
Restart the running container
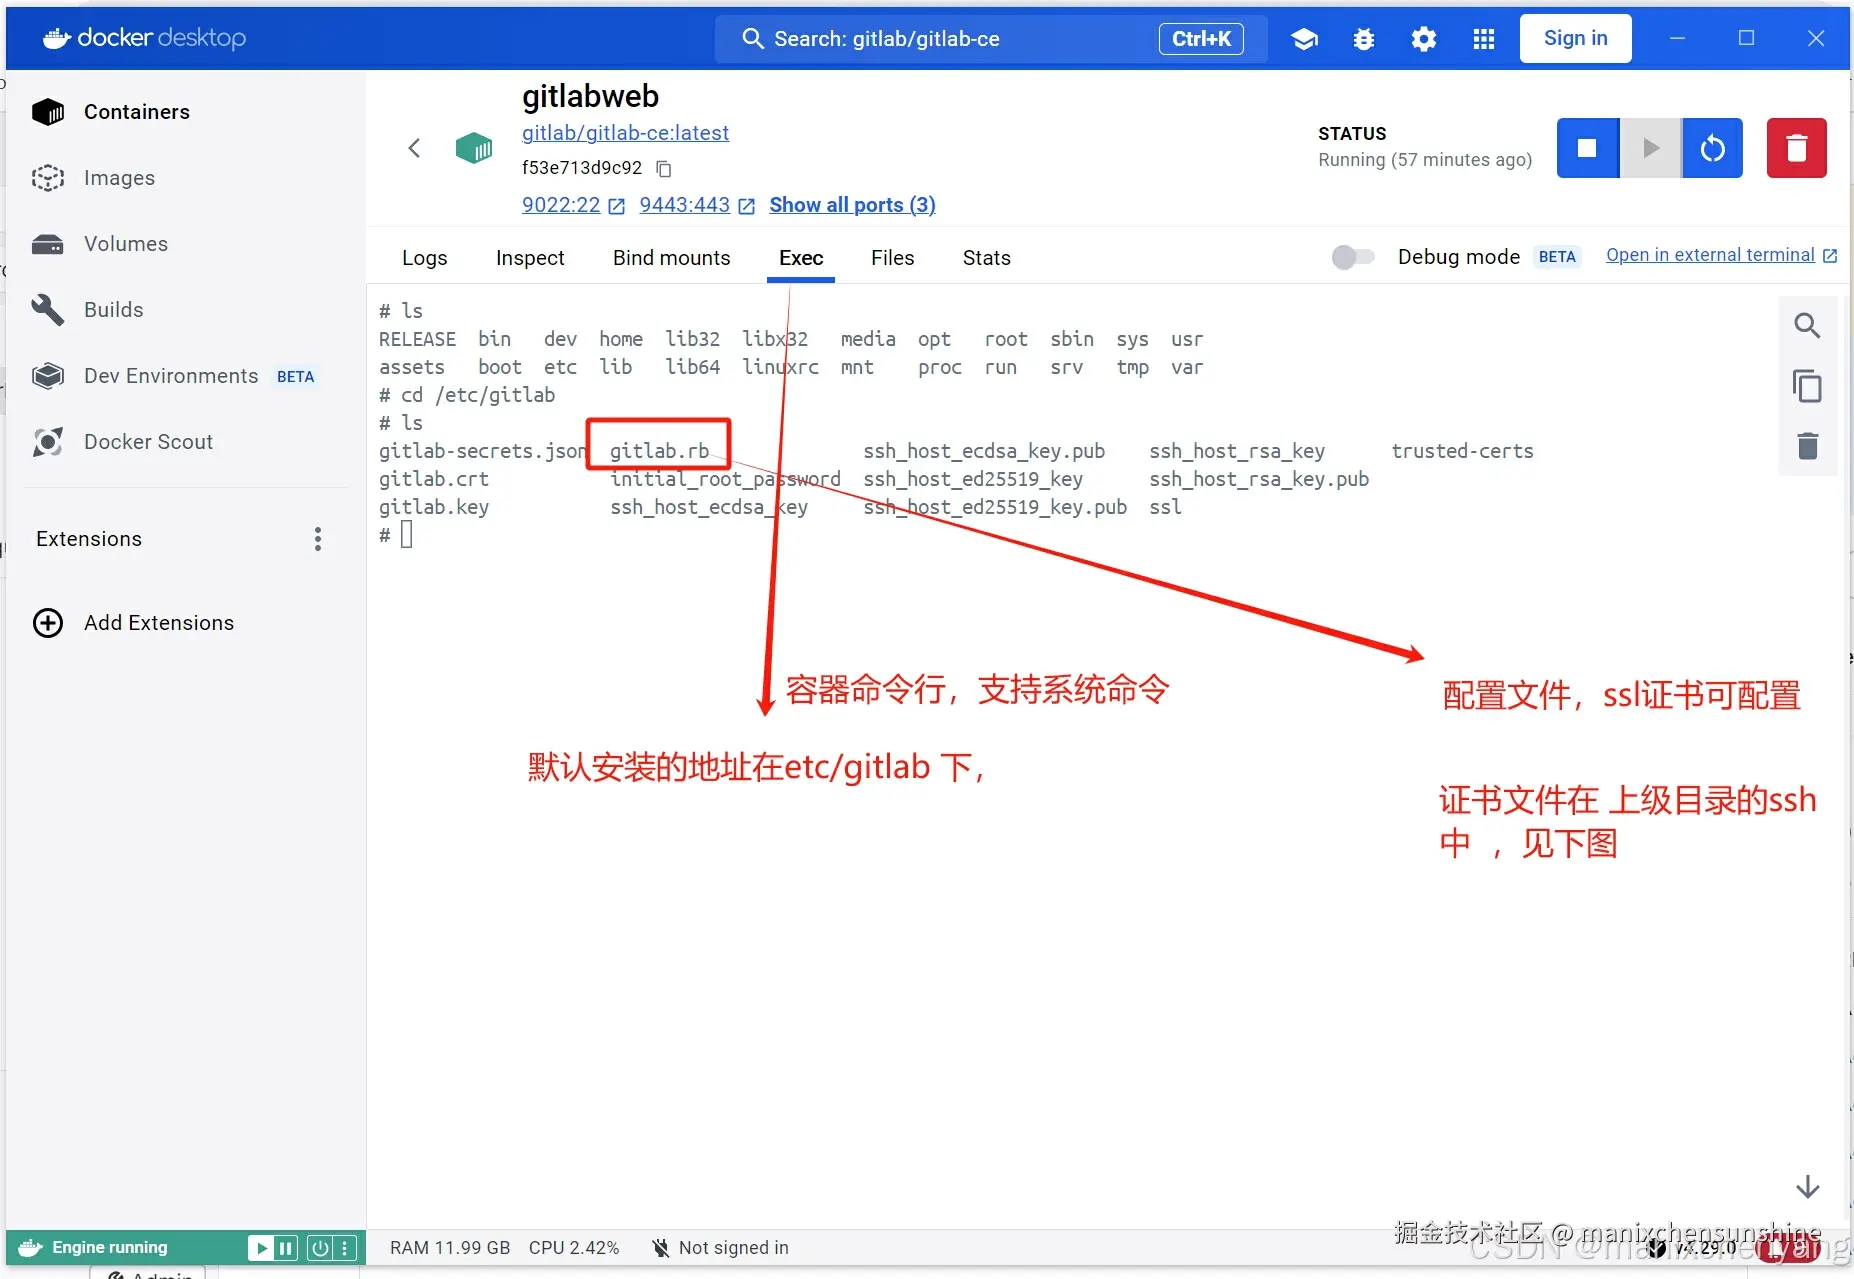point(1714,148)
